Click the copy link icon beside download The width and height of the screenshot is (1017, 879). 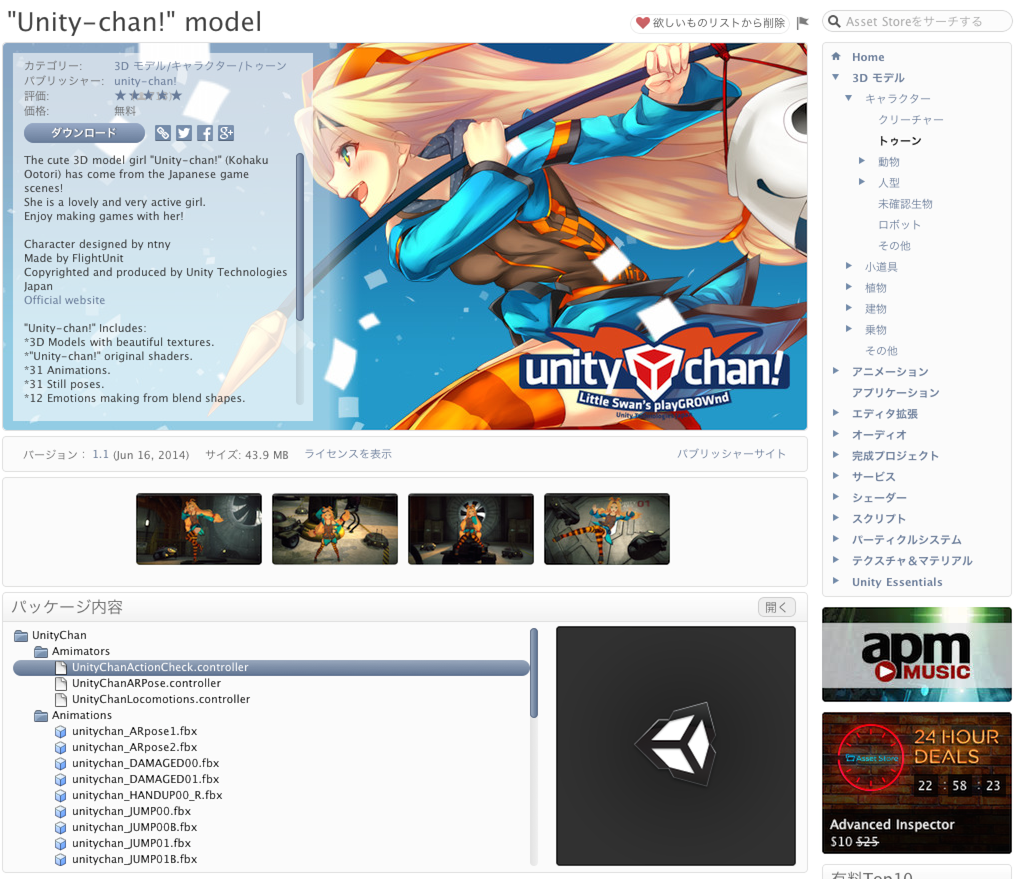pyautogui.click(x=163, y=133)
